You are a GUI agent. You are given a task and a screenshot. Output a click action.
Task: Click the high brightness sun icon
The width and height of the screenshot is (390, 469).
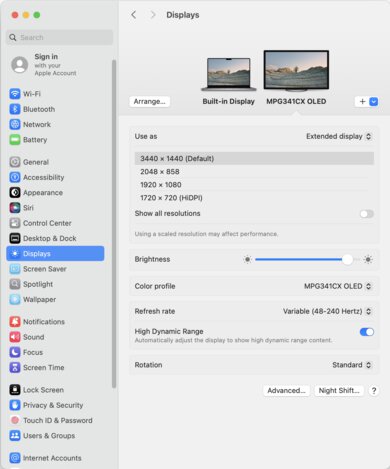tap(368, 259)
